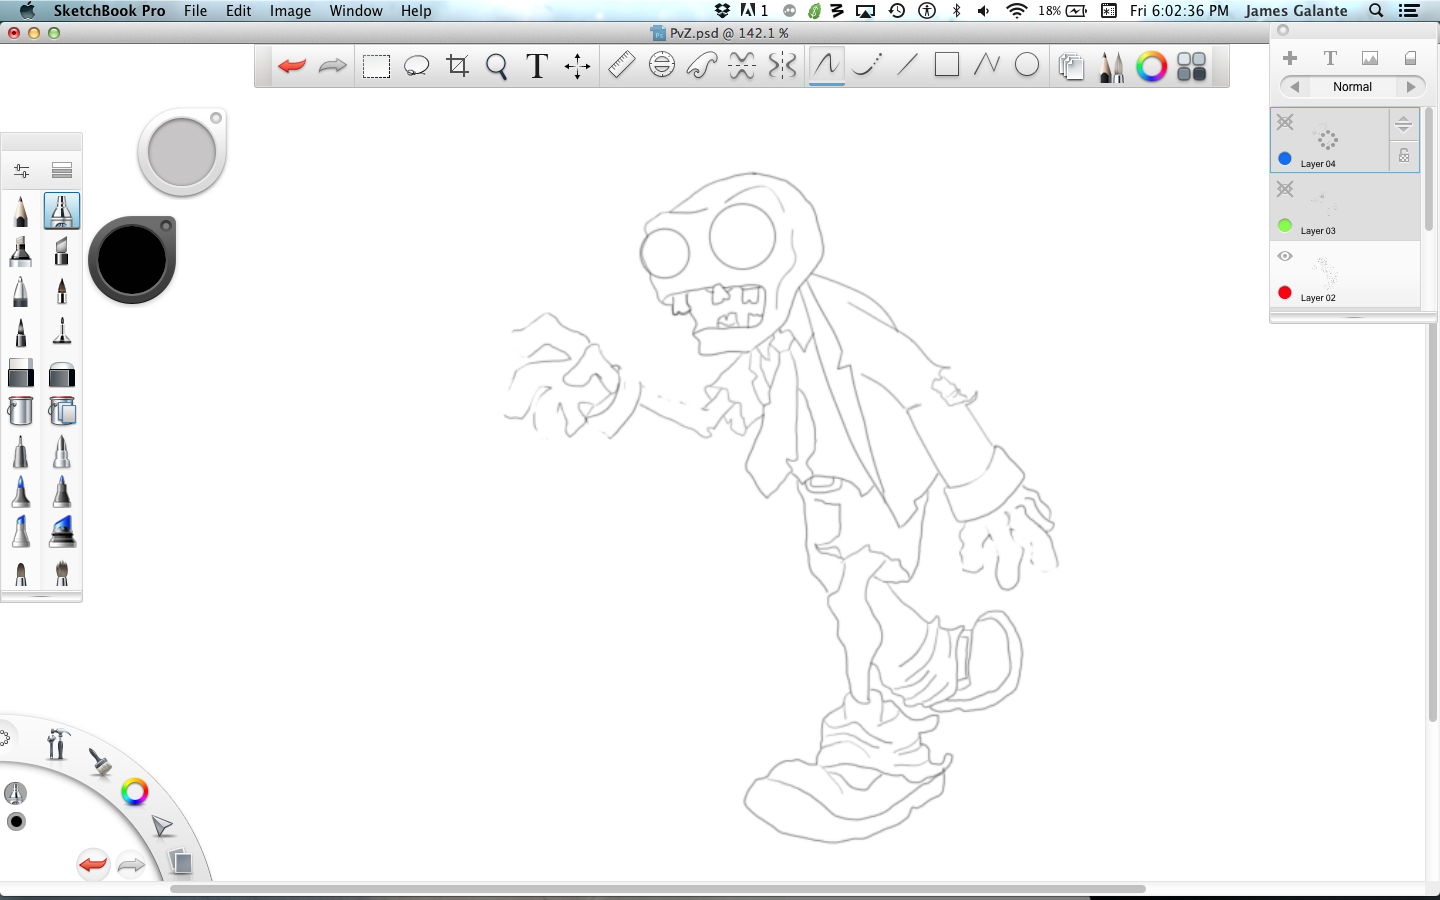
Task: Show hidden Layer 04 via visibility icon
Action: 1285,122
